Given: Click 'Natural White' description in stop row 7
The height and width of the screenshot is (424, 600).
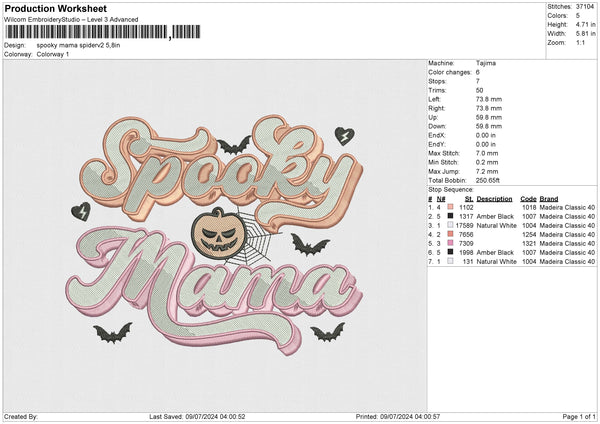Looking at the screenshot, I should coord(497,262).
